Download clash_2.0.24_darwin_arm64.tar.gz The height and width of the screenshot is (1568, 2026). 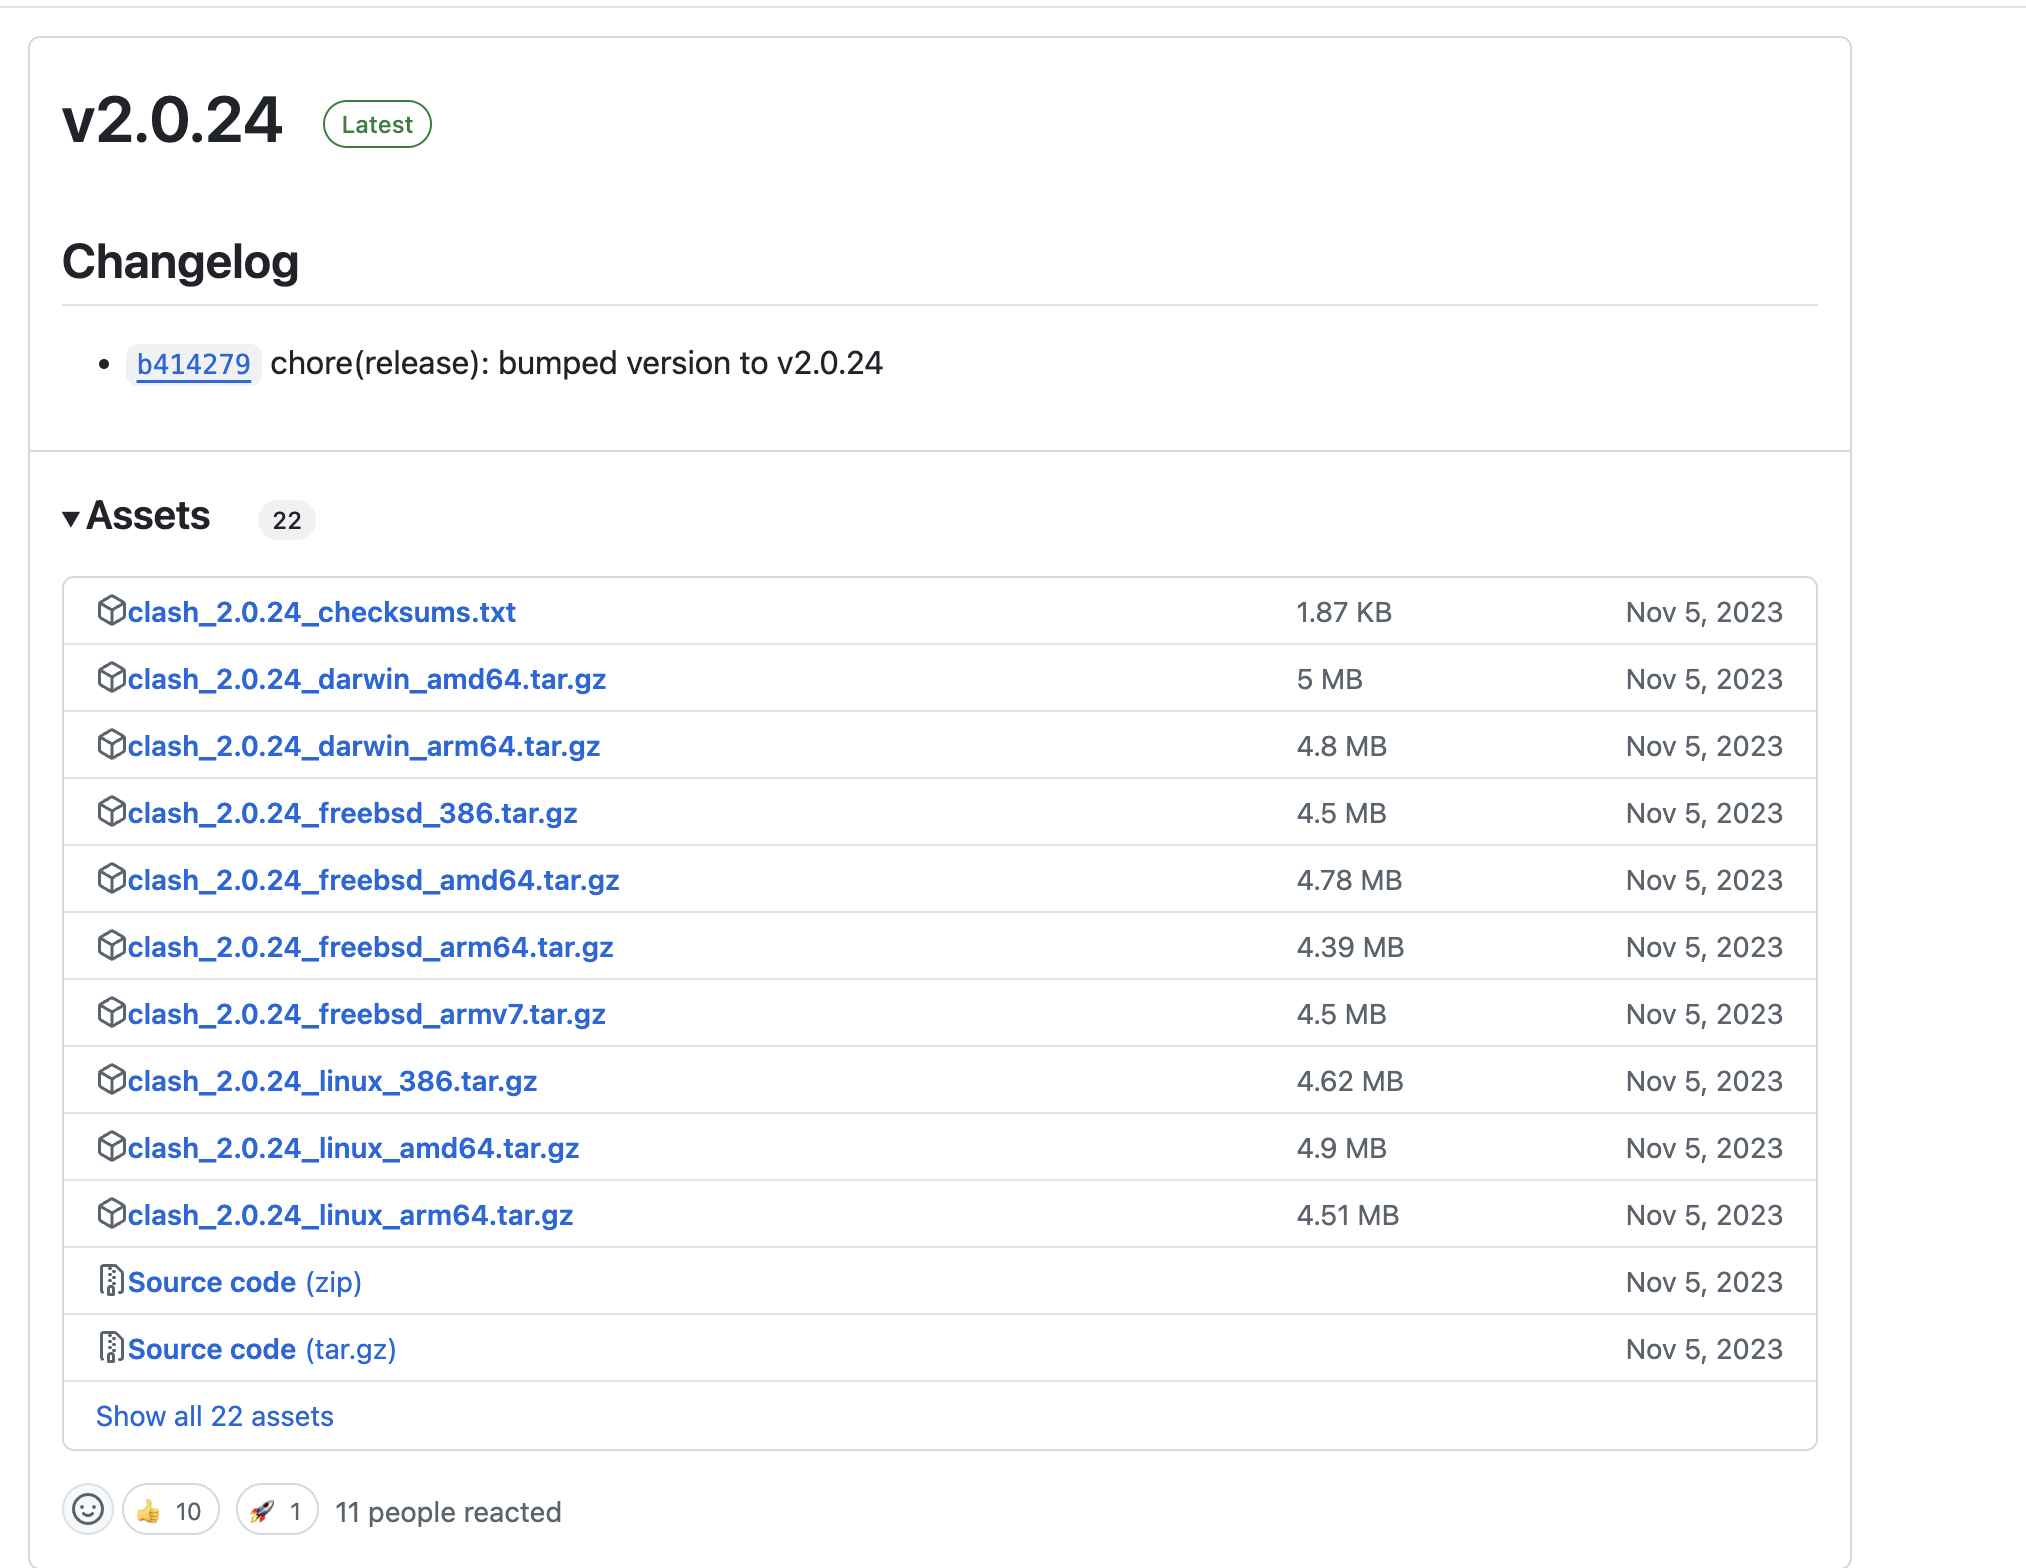363,747
